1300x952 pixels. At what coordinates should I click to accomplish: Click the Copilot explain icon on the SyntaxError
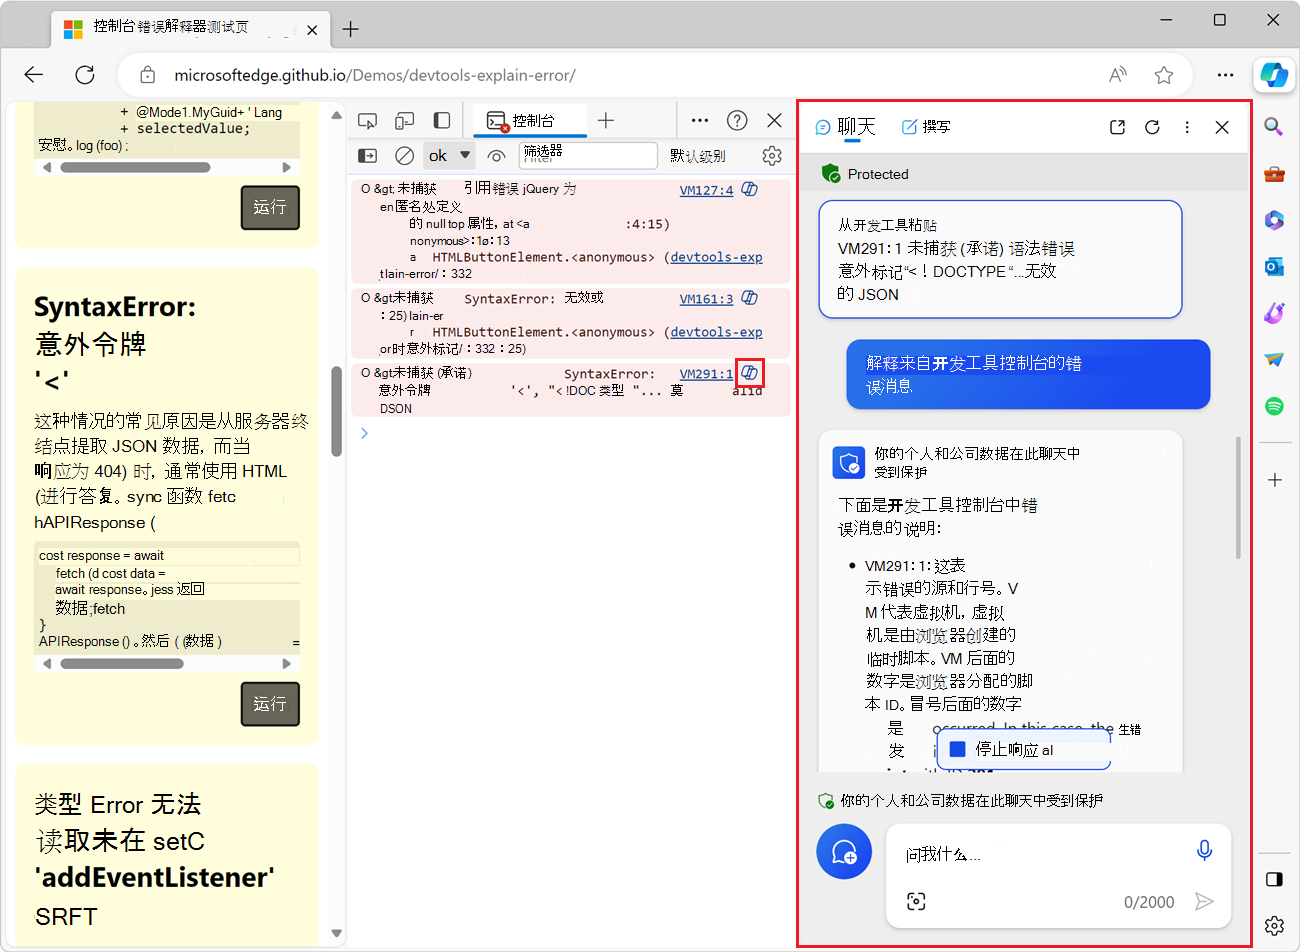point(749,372)
